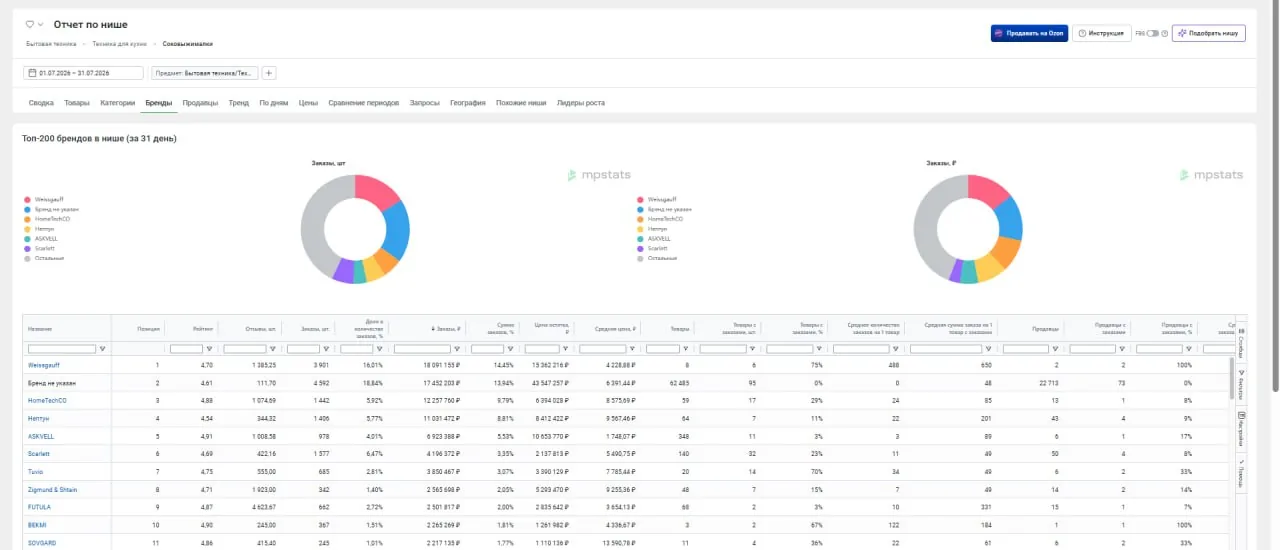This screenshot has height=550, width=1280.
Task: Open the FUTULA brand link
Action: pos(40,507)
